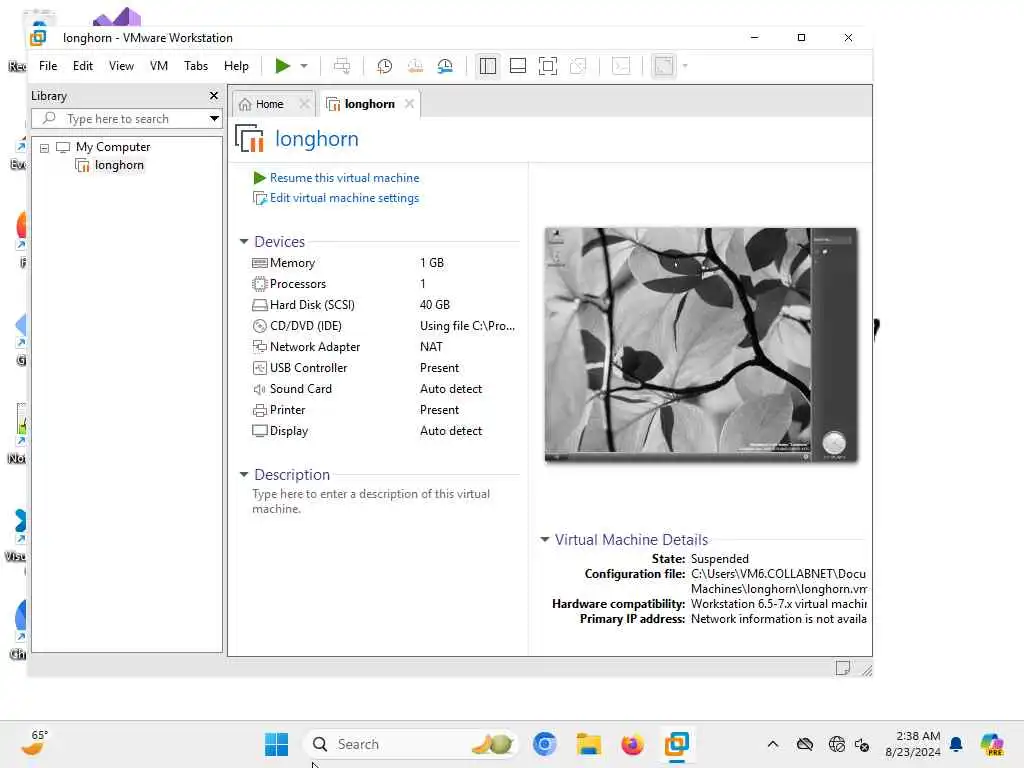Close the Home tab
Image resolution: width=1024 pixels, height=768 pixels.
point(304,104)
